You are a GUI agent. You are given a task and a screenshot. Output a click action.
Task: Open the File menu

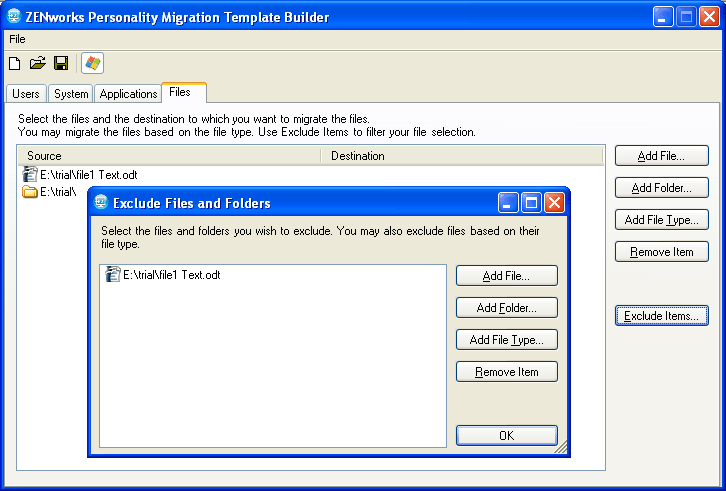[17, 39]
